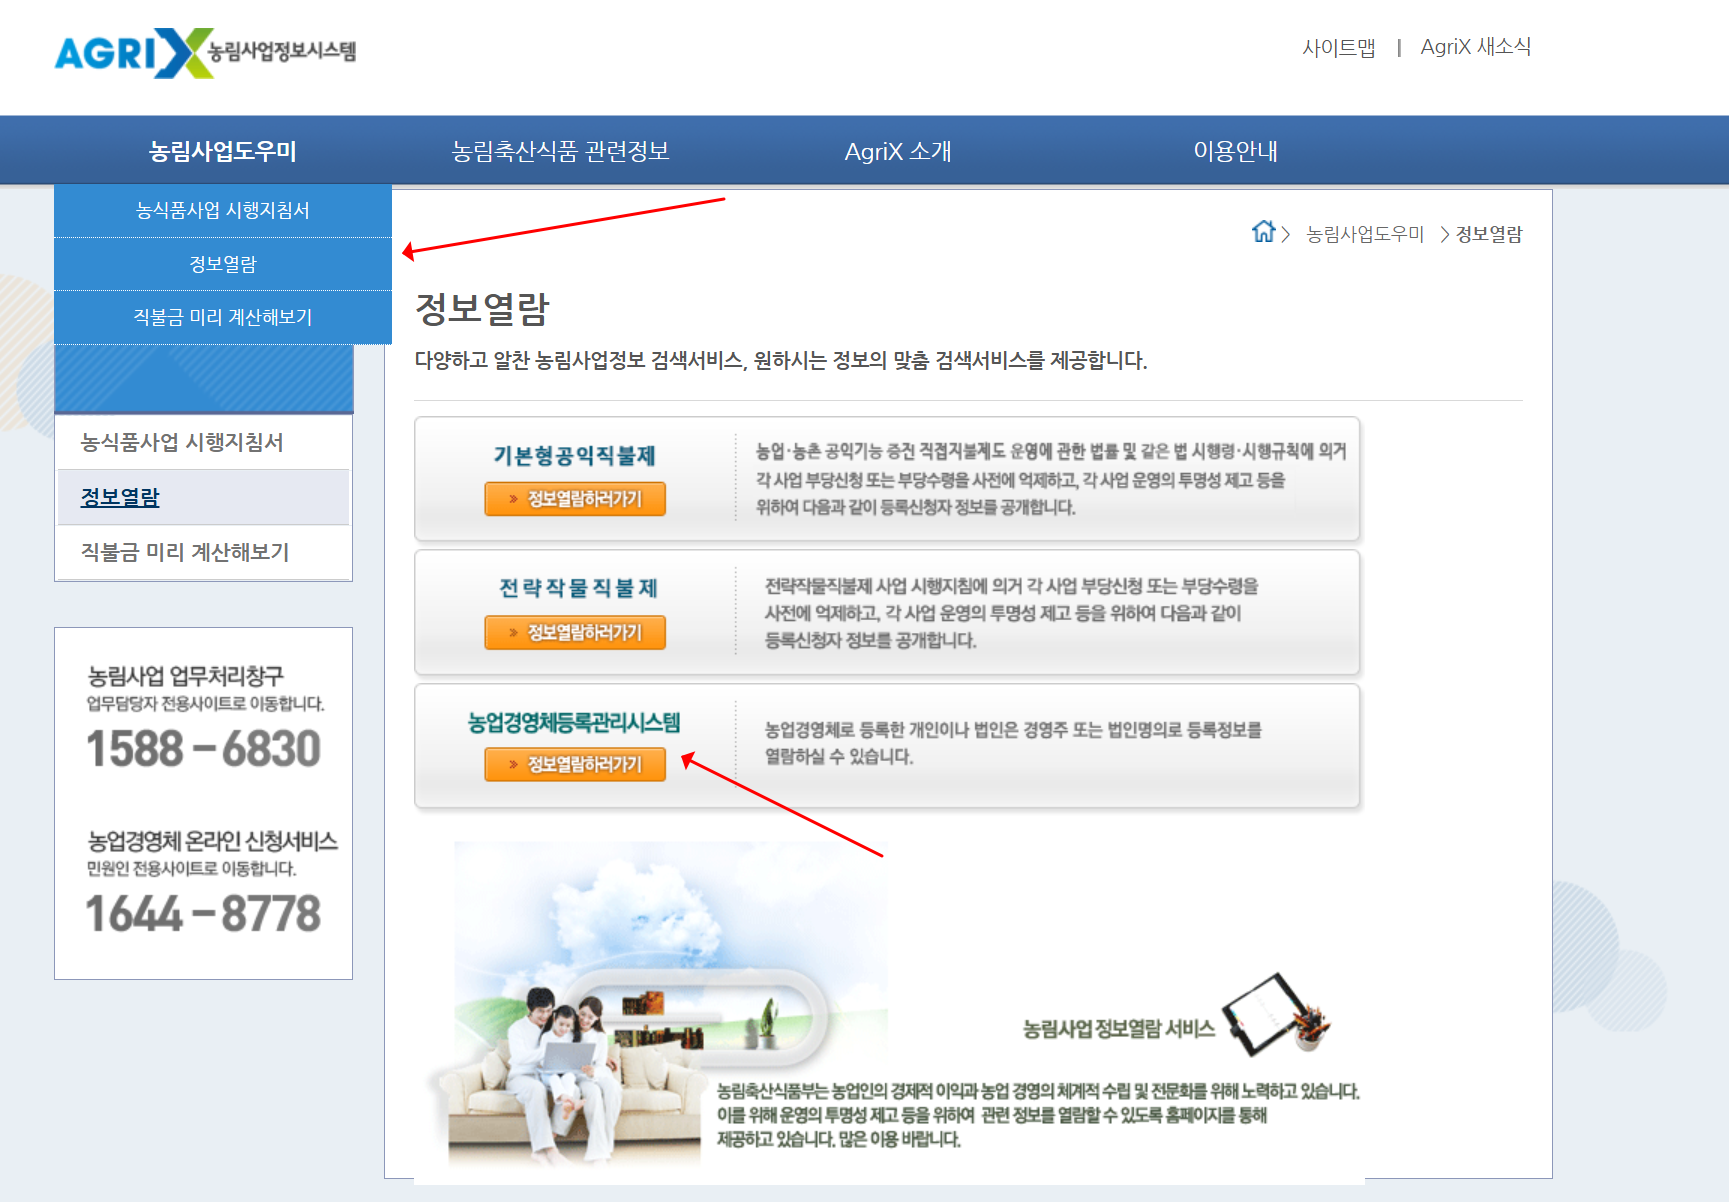Click 농업경영체등록관리시스템 card title

point(574,722)
